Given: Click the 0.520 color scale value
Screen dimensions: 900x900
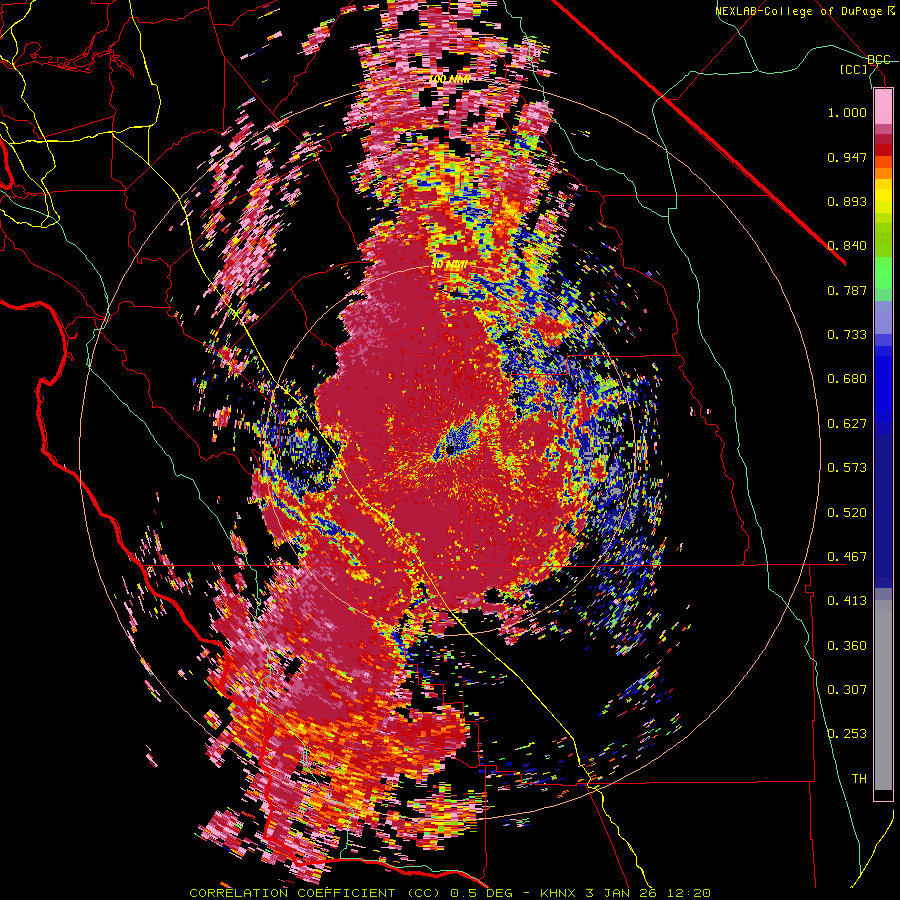Looking at the screenshot, I should (x=847, y=513).
